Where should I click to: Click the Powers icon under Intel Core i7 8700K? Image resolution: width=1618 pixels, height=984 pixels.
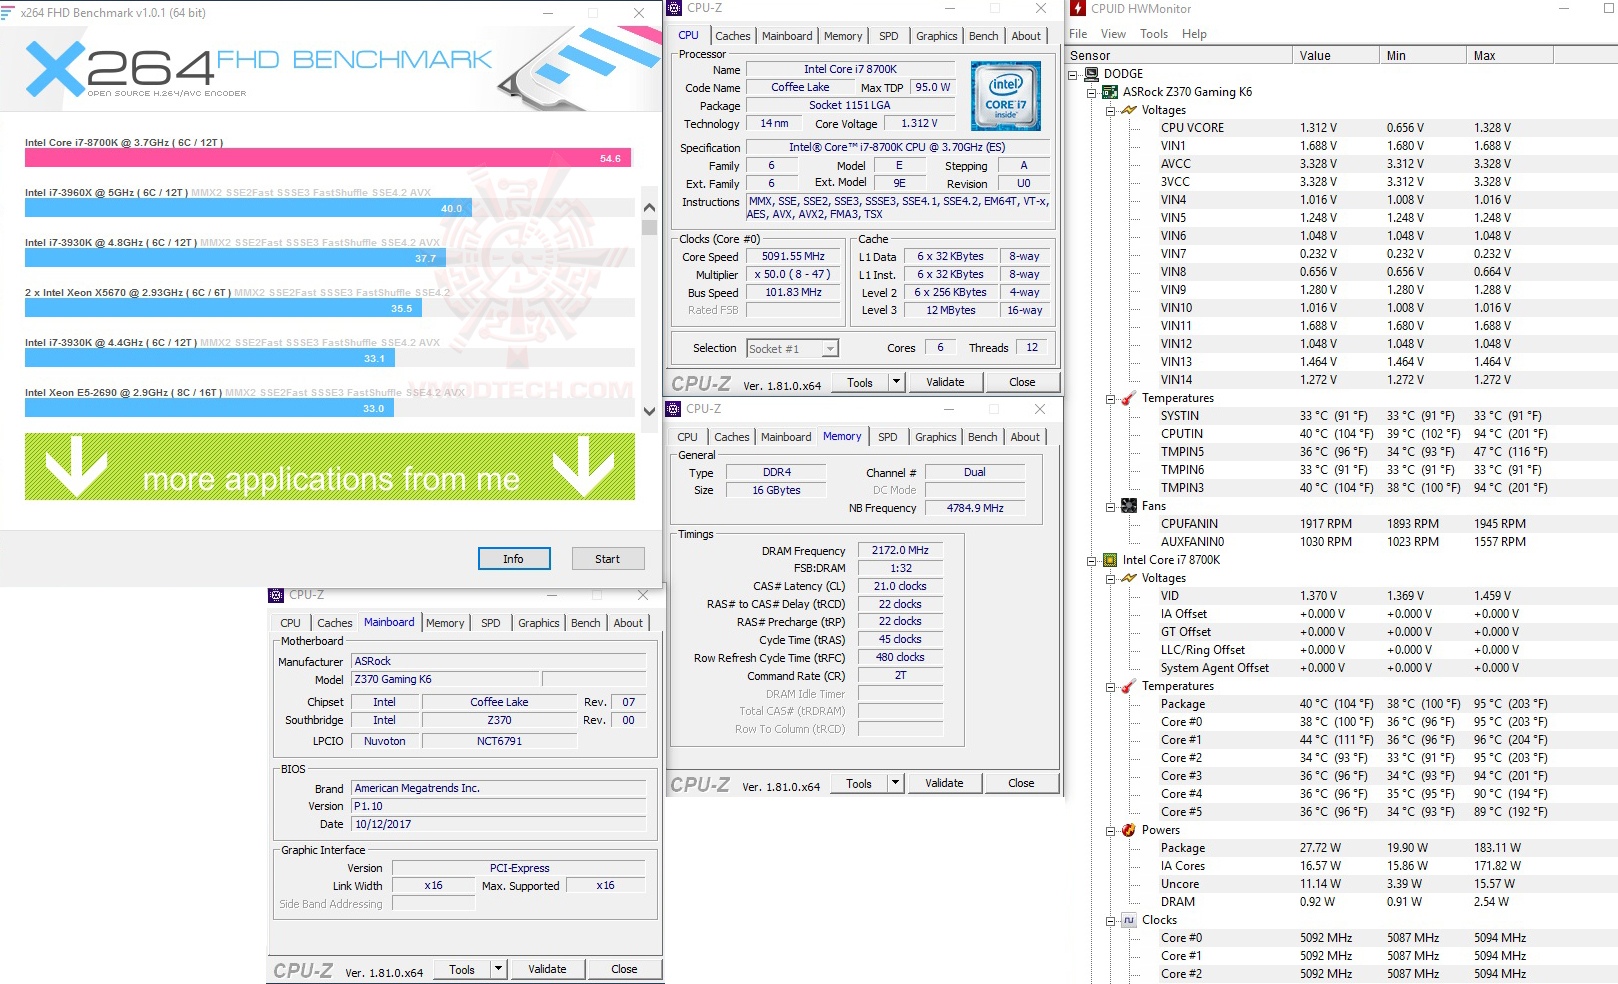point(1129,829)
